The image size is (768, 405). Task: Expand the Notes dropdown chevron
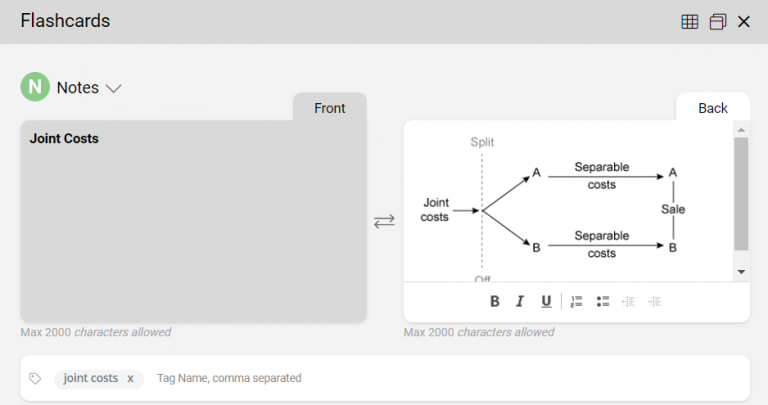point(113,88)
